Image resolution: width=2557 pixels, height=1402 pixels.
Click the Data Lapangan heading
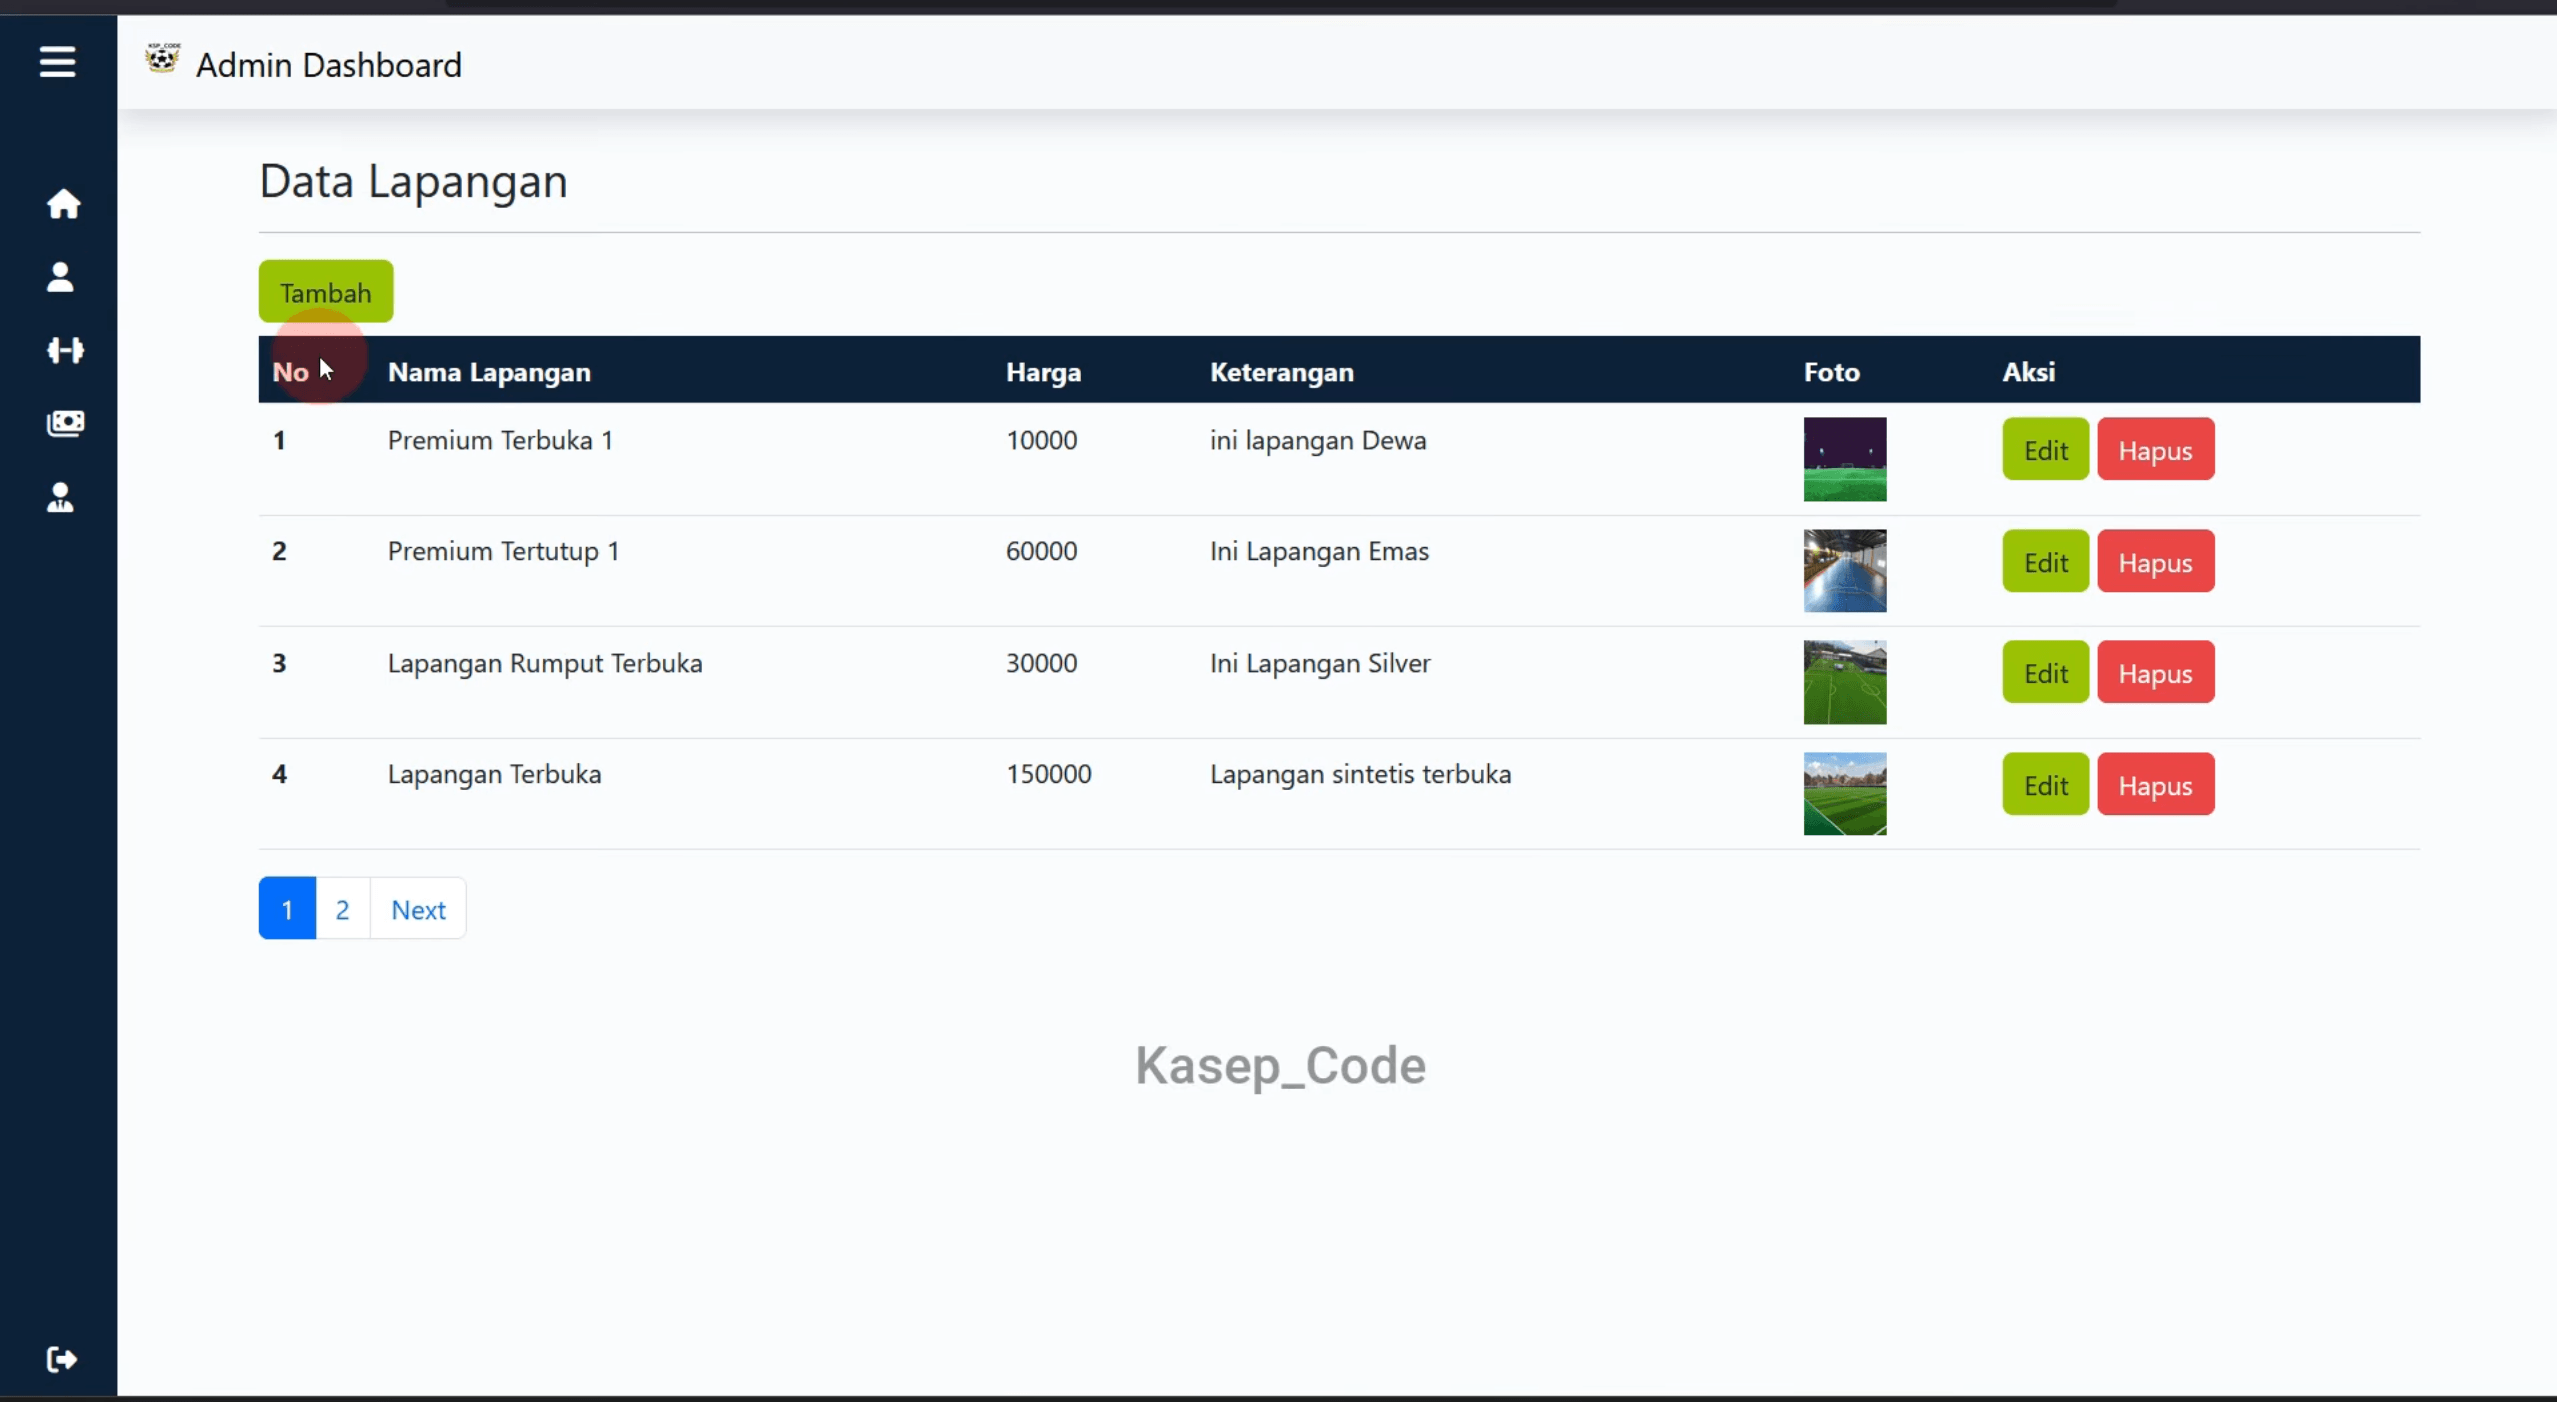pyautogui.click(x=413, y=181)
